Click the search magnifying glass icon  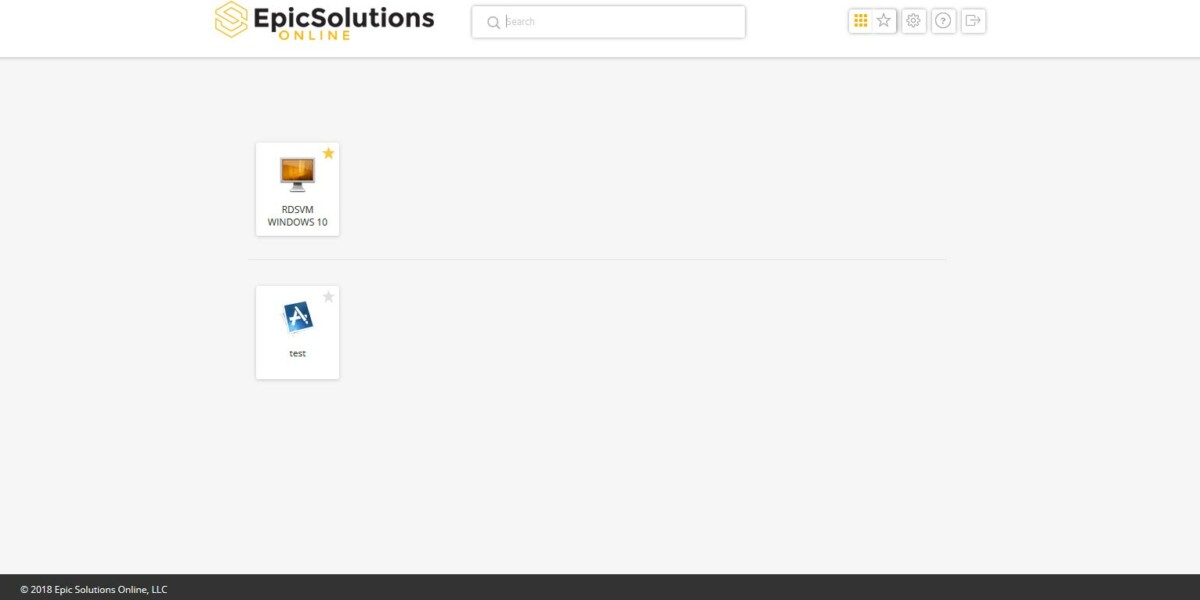[x=493, y=21]
